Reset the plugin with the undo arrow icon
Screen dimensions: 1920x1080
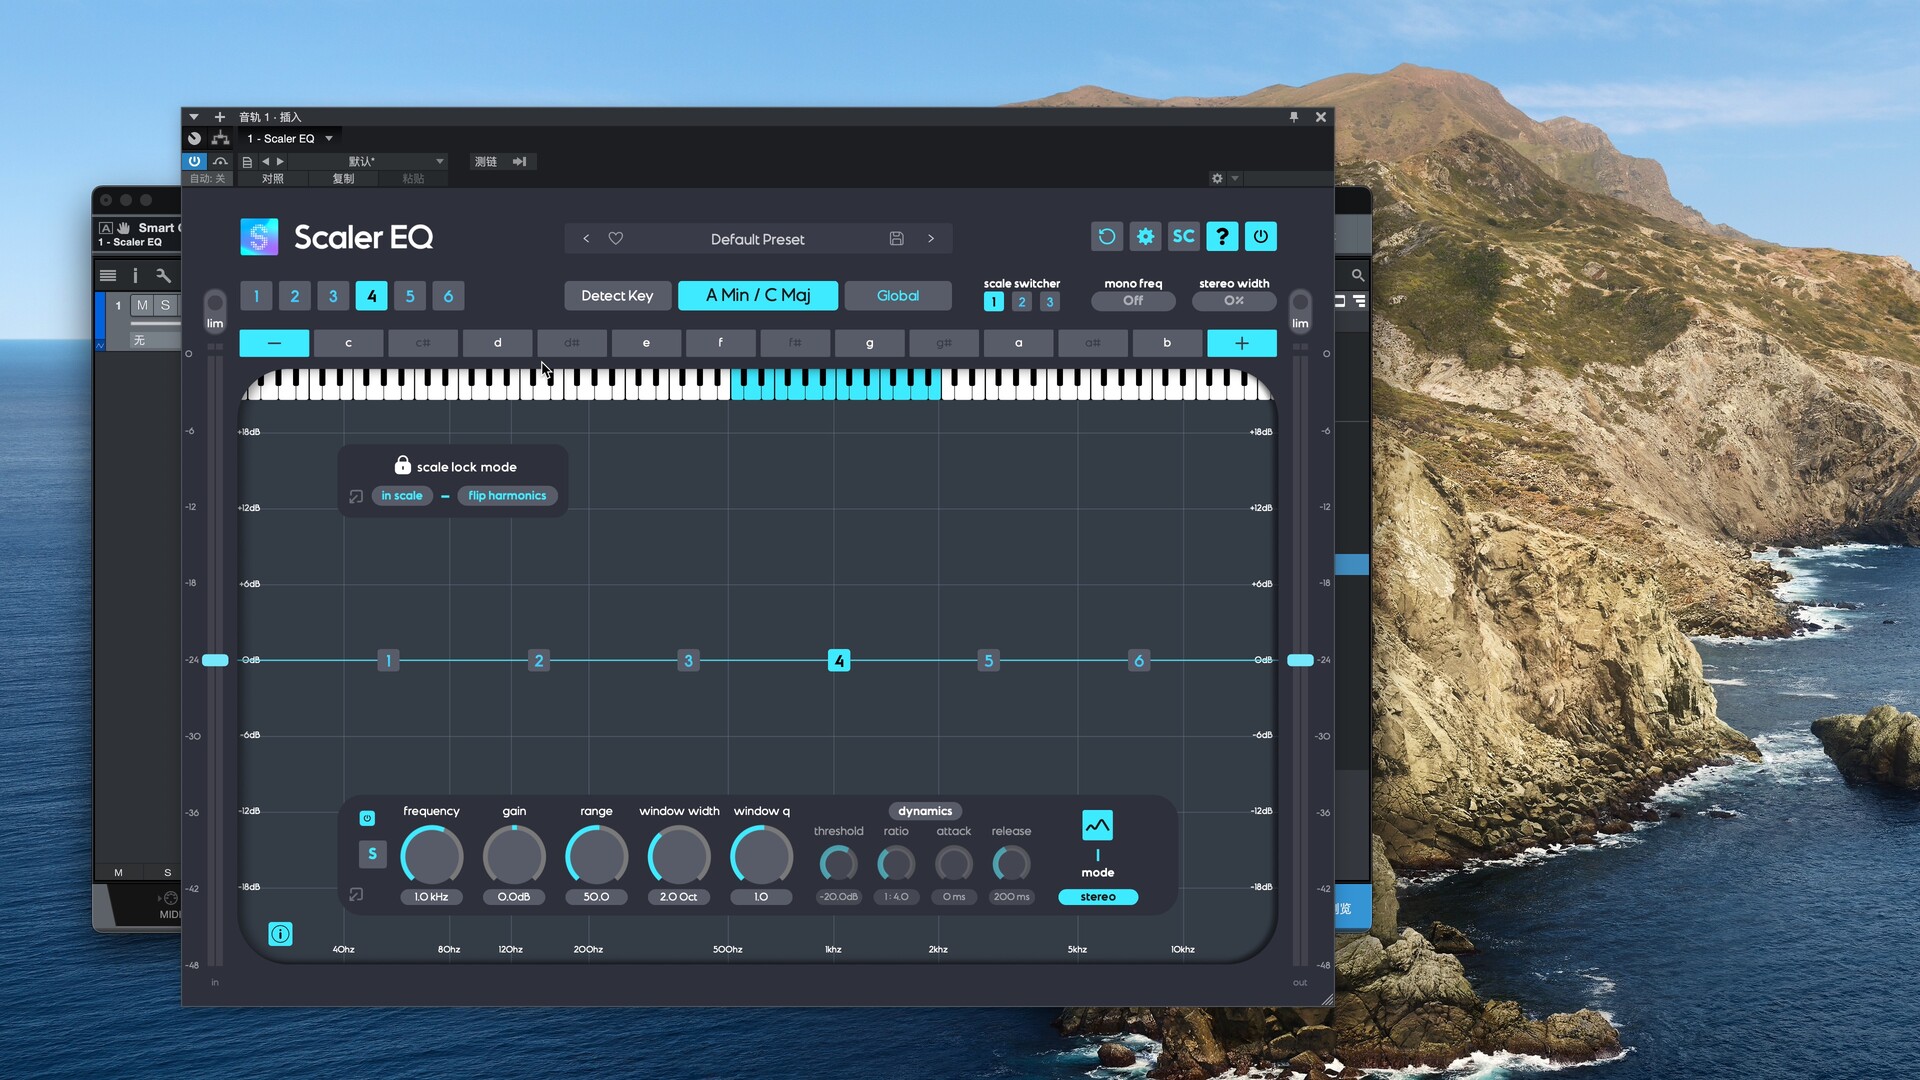tap(1106, 237)
